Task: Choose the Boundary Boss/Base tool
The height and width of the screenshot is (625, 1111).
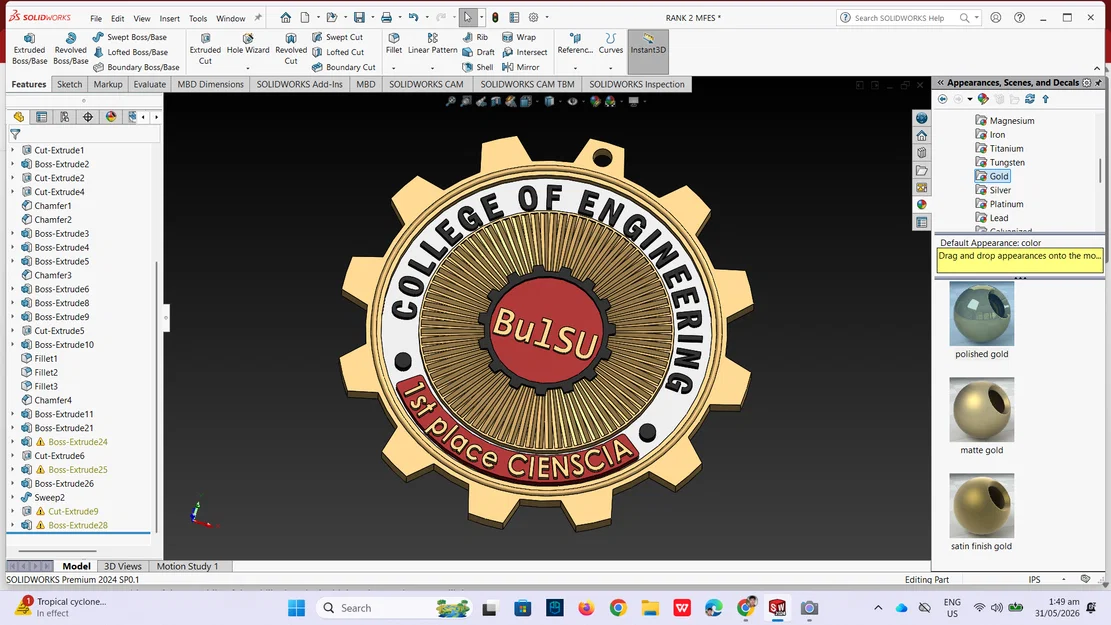Action: pyautogui.click(x=136, y=67)
